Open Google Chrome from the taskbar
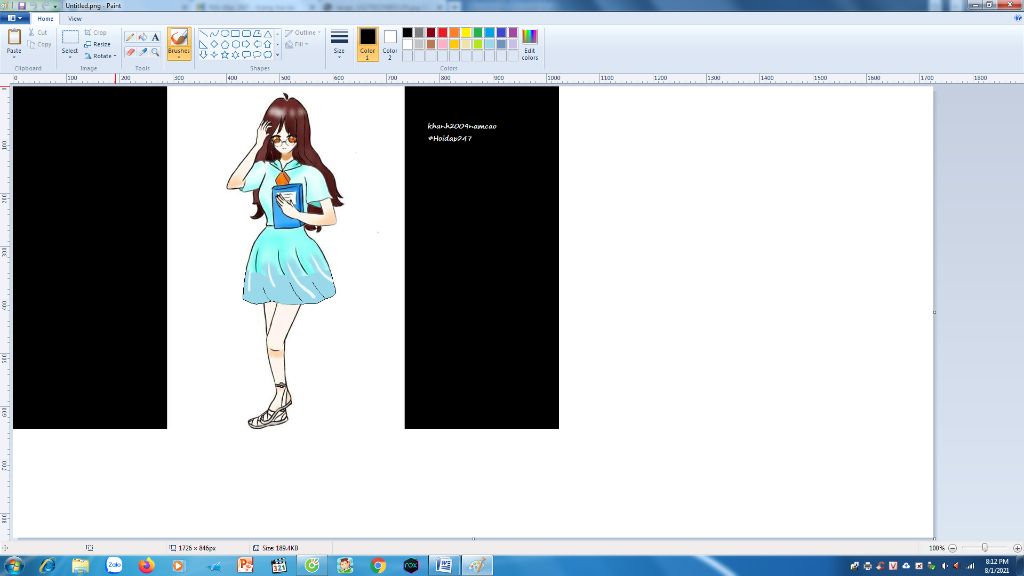1024x576 pixels. (x=378, y=566)
